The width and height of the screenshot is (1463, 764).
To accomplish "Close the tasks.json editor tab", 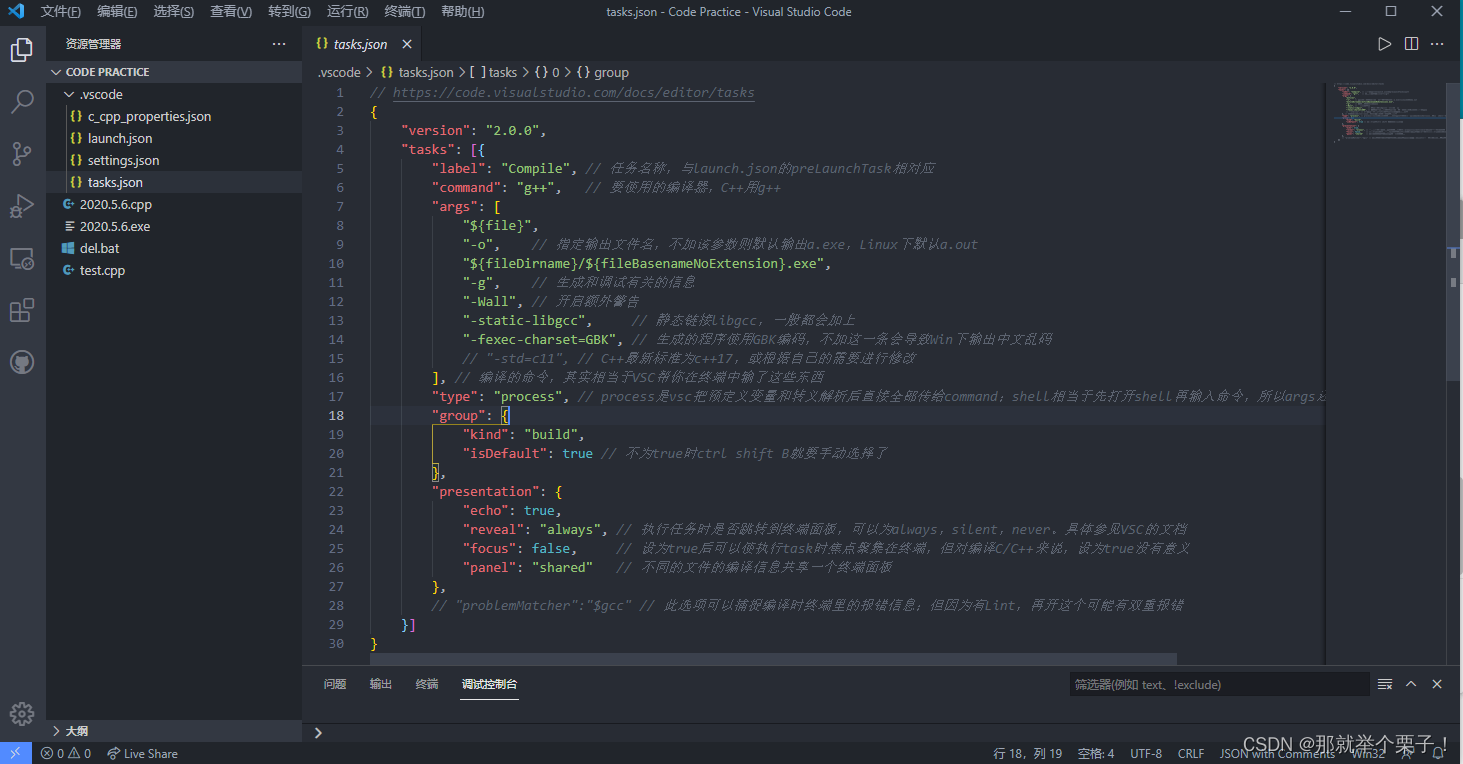I will [x=407, y=44].
